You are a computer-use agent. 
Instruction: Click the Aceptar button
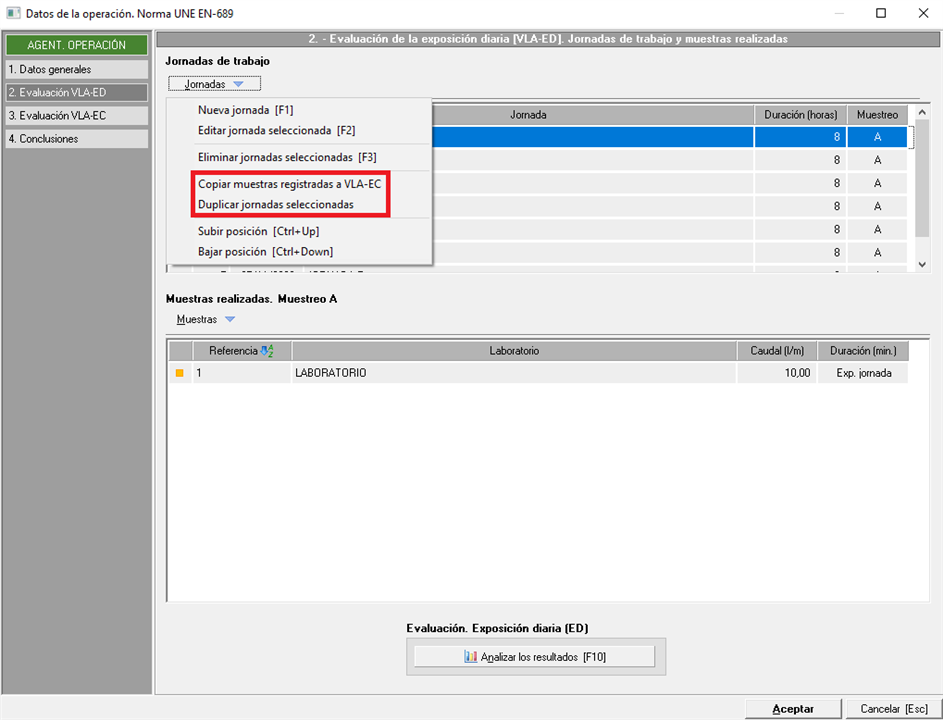click(793, 709)
